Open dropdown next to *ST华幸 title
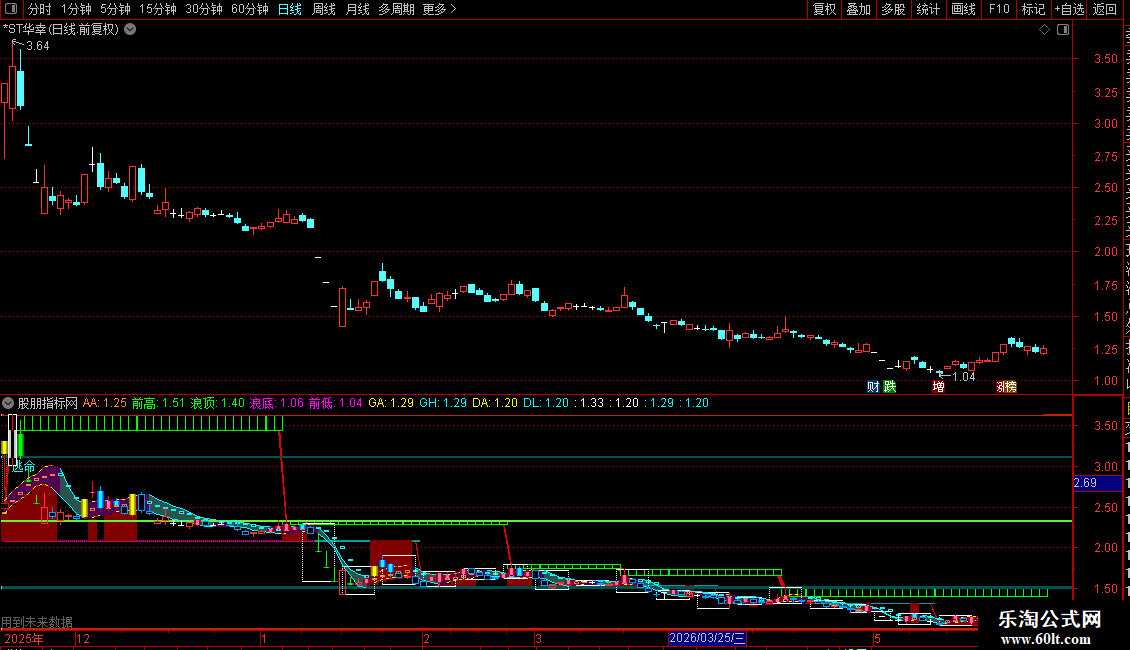This screenshot has height=650, width=1130. [130, 30]
